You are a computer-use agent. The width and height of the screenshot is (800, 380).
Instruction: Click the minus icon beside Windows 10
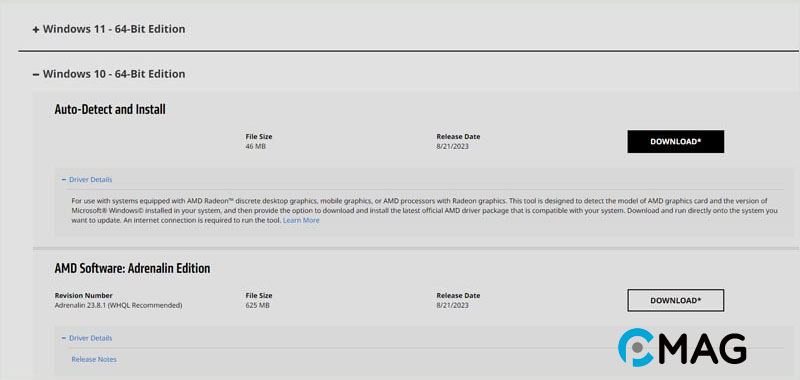[36, 74]
